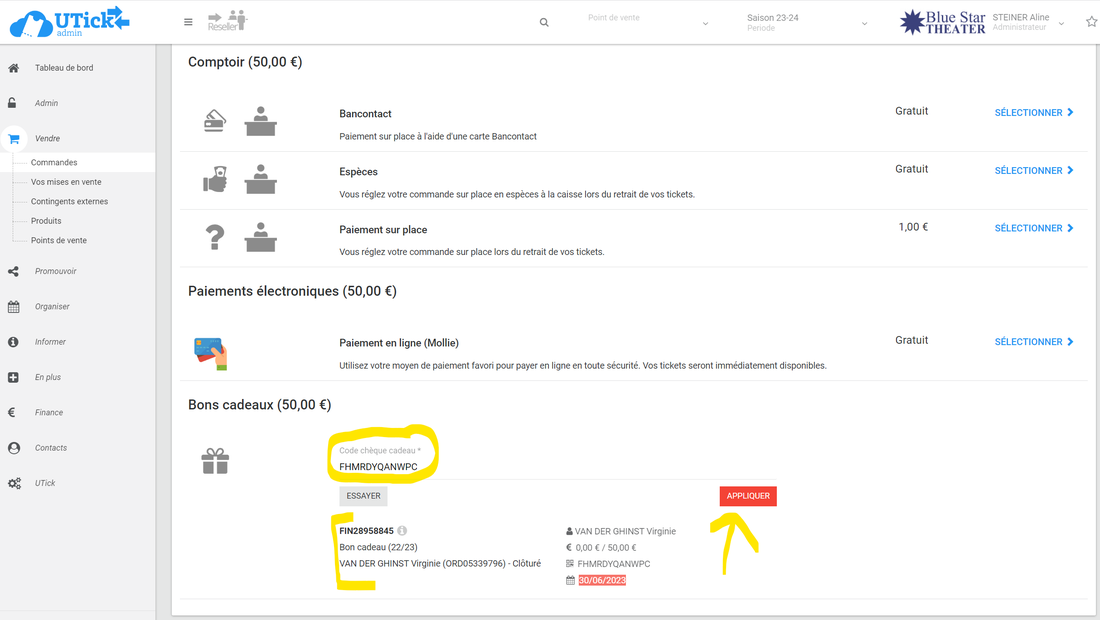This screenshot has height=620, width=1100.
Task: Click the search magnifier icon
Action: (x=544, y=22)
